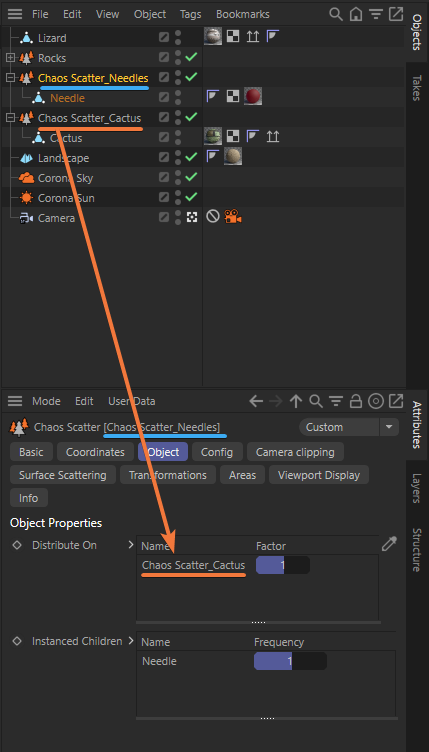Toggle the green checkmark on Corona Sun

191,197
